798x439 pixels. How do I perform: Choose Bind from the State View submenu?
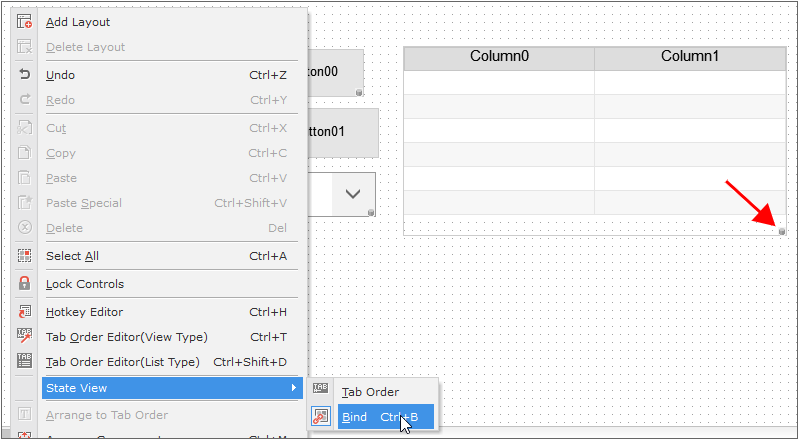355,417
